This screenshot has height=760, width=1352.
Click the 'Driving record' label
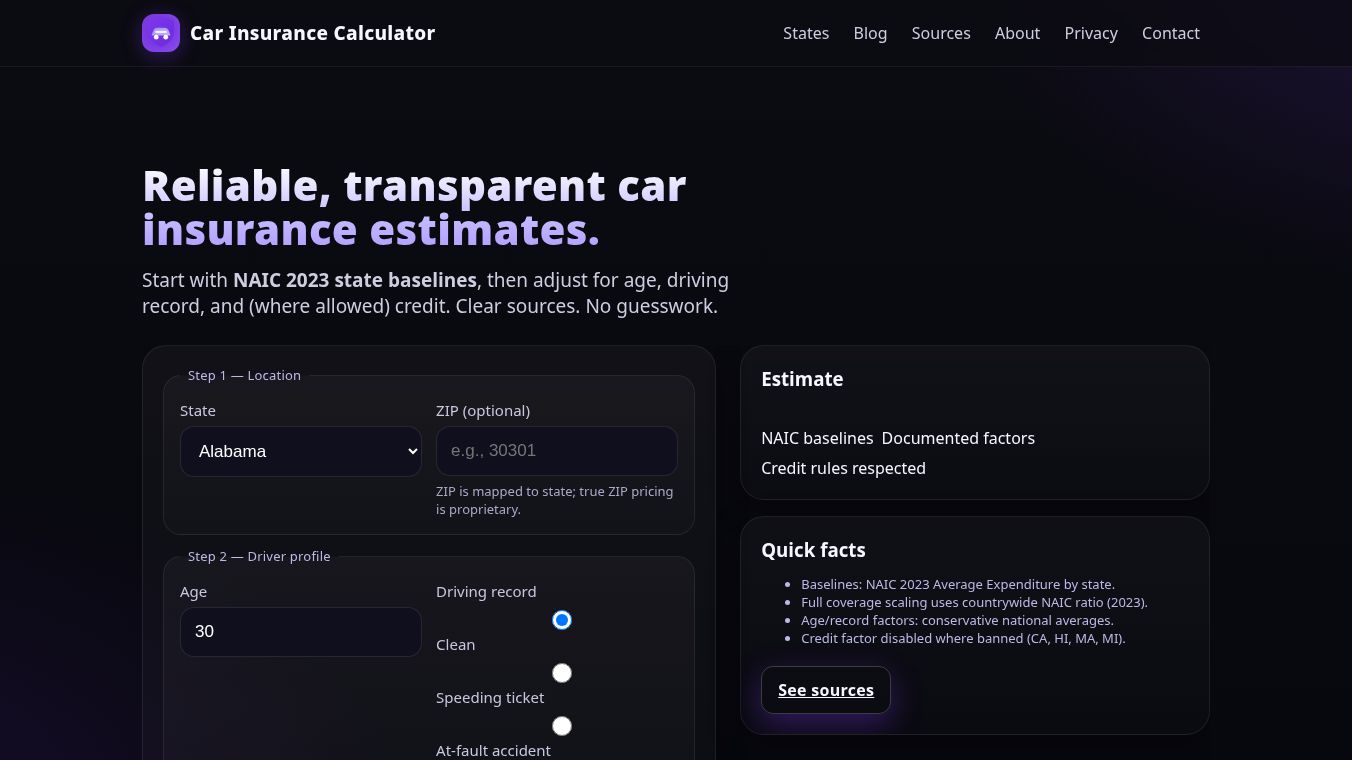pyautogui.click(x=486, y=591)
